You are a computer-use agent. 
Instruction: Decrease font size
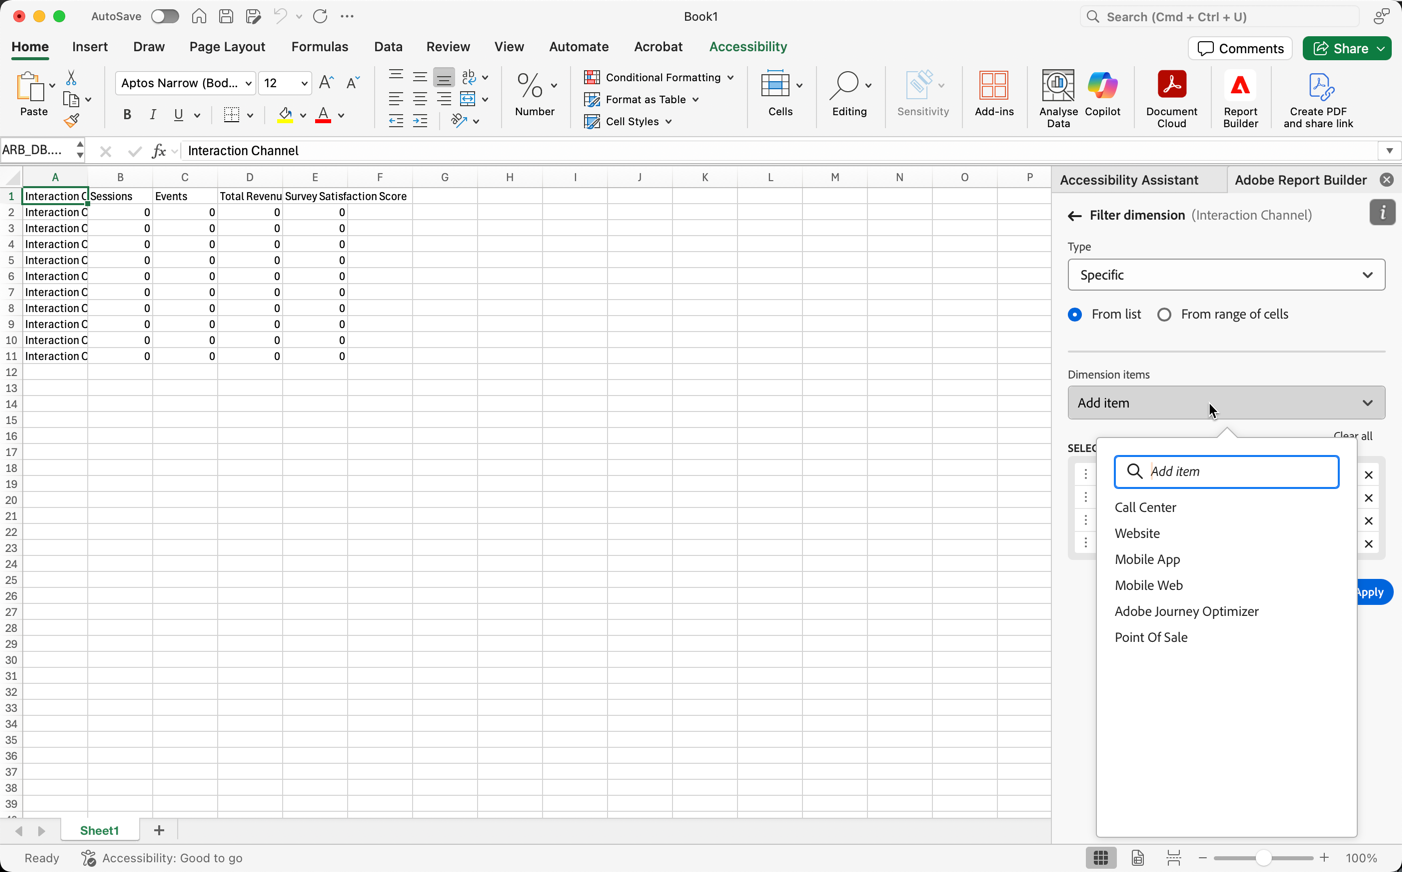pos(352,83)
